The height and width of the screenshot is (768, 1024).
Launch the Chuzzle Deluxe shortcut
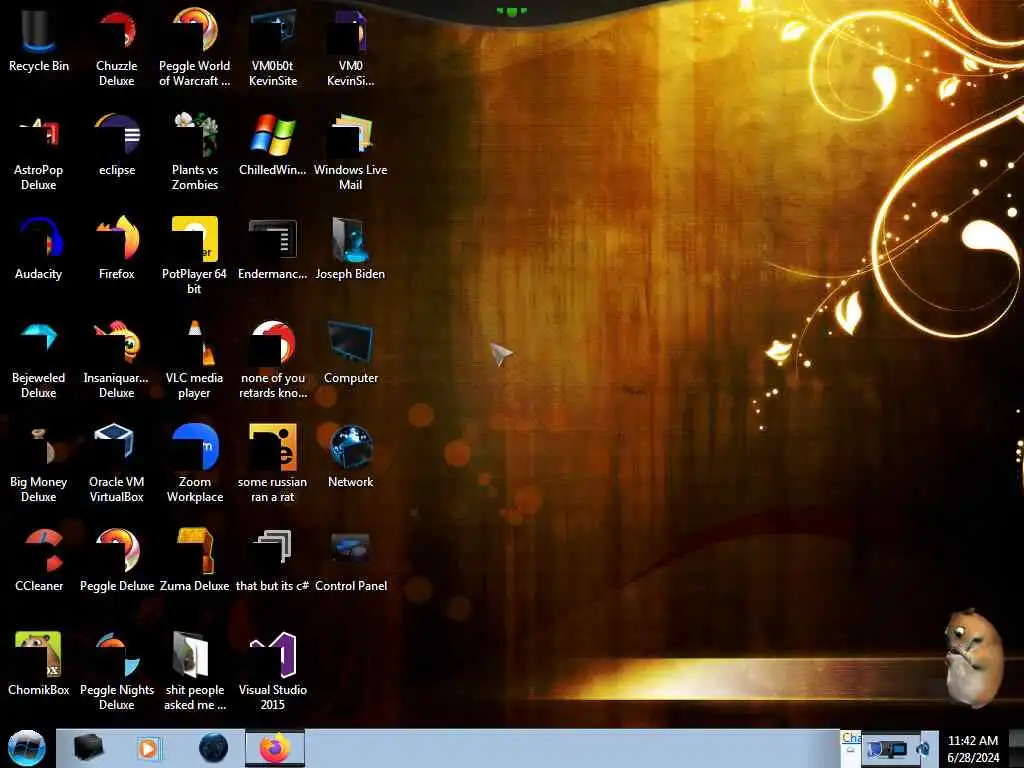point(116,48)
